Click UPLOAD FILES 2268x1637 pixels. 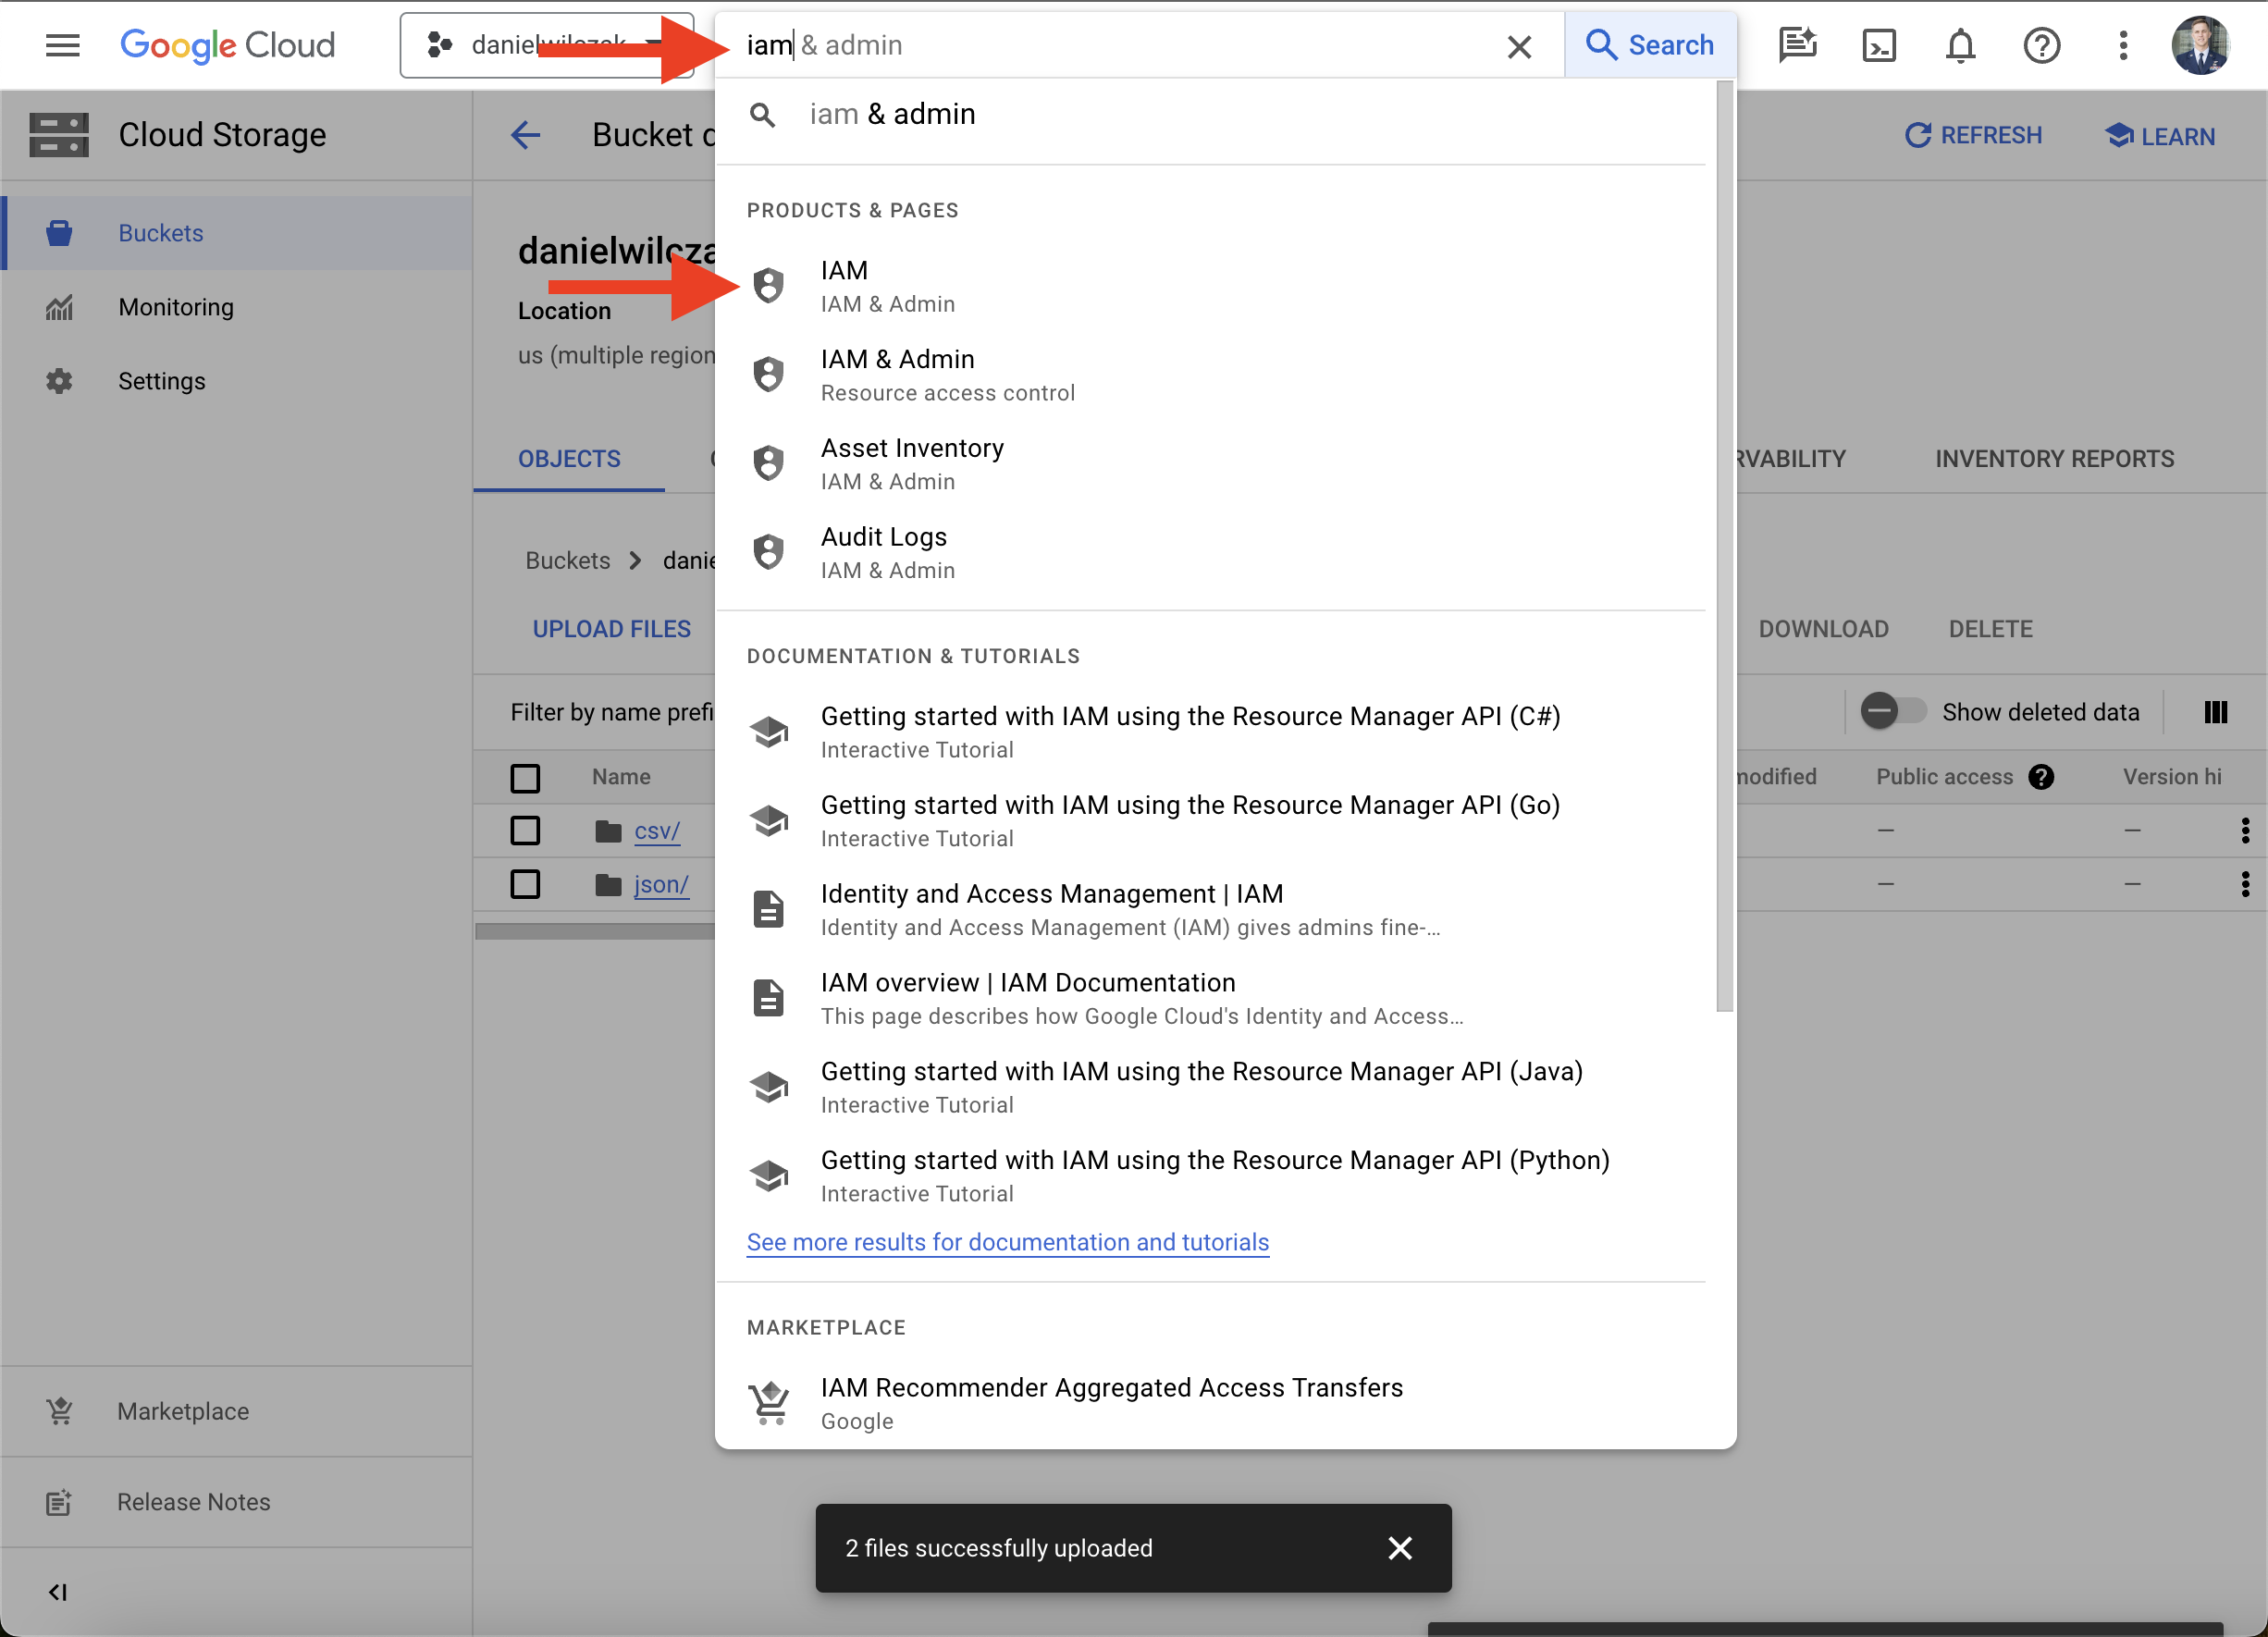point(611,629)
